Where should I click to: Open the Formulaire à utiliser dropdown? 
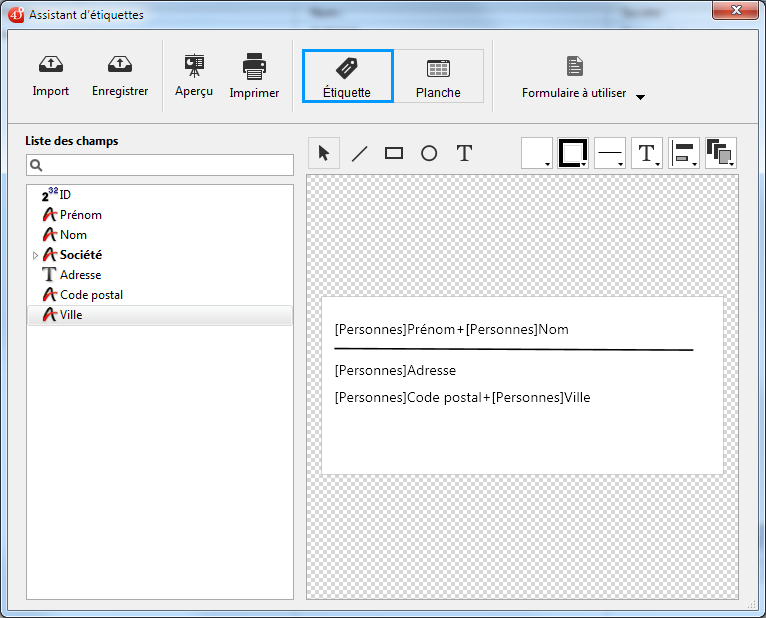[583, 93]
